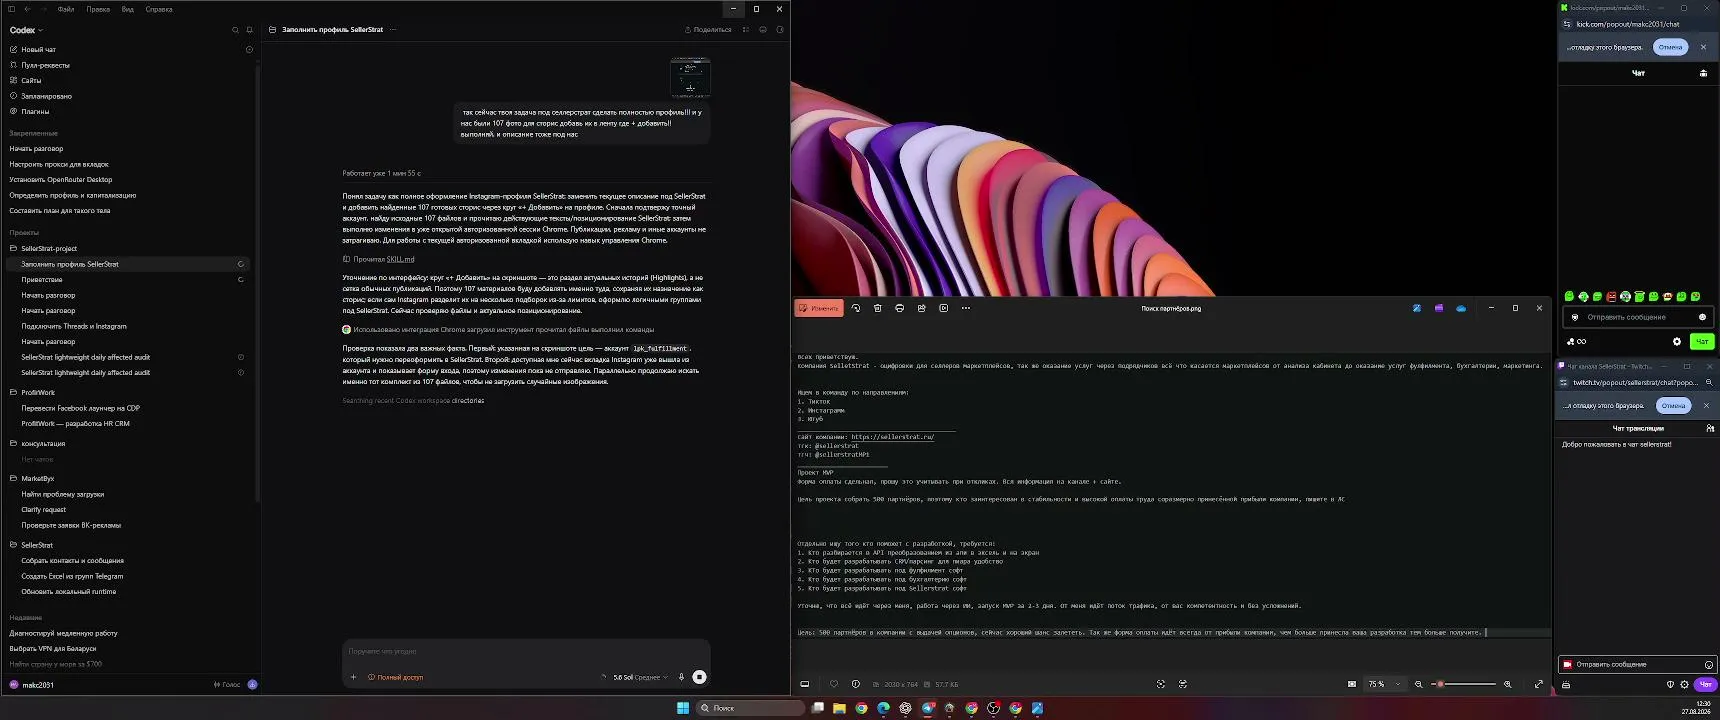This screenshot has height=720, width=1720.
Task: Open the 75 % zoom dropdown in Photos
Action: pyautogui.click(x=1384, y=684)
